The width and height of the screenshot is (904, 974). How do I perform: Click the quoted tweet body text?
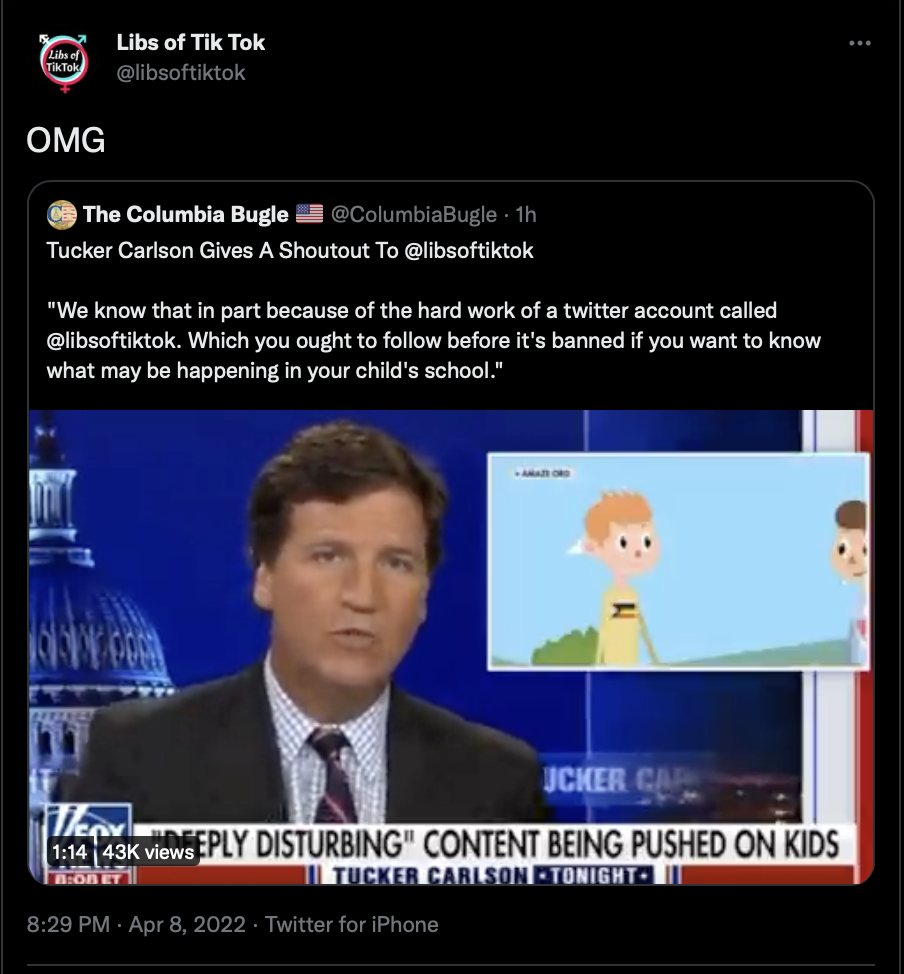[x=434, y=340]
